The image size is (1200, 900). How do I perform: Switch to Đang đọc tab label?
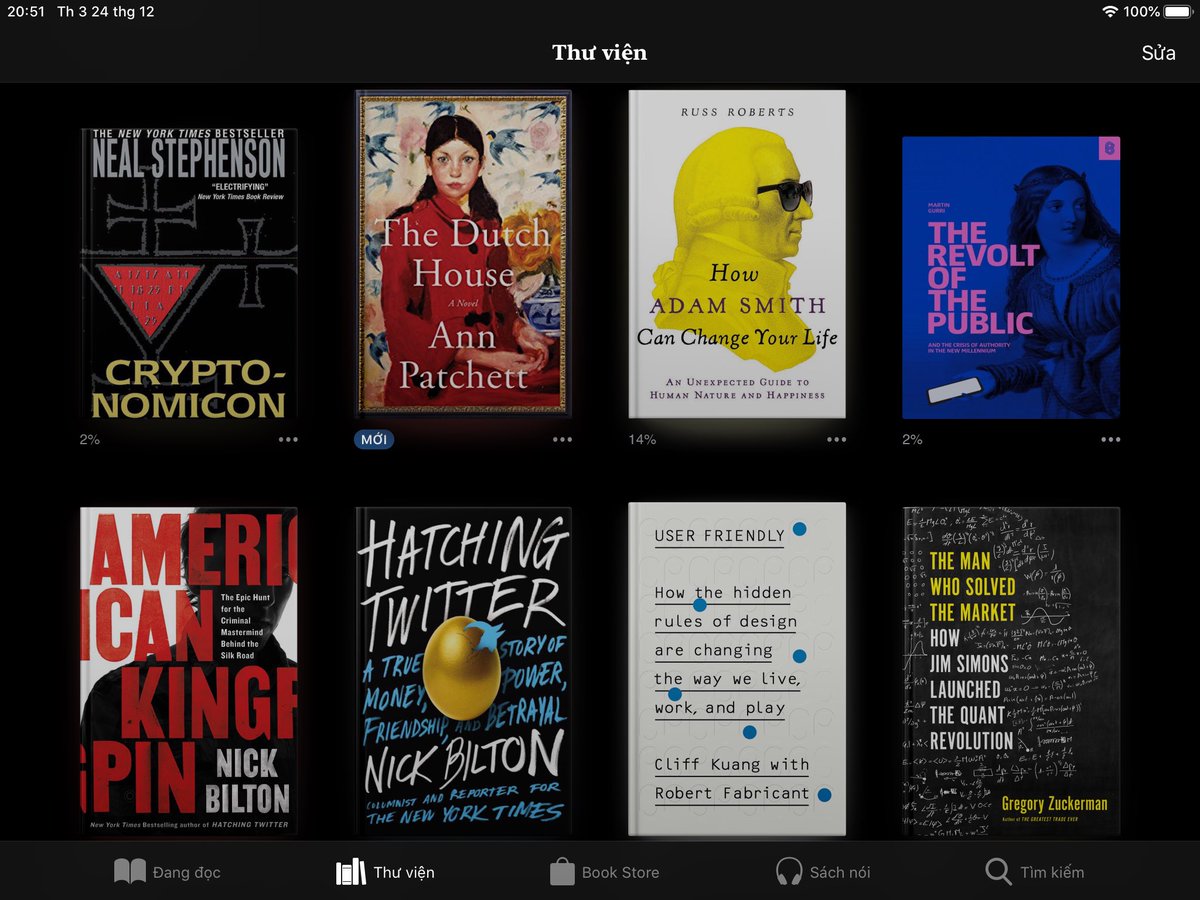pyautogui.click(x=186, y=872)
